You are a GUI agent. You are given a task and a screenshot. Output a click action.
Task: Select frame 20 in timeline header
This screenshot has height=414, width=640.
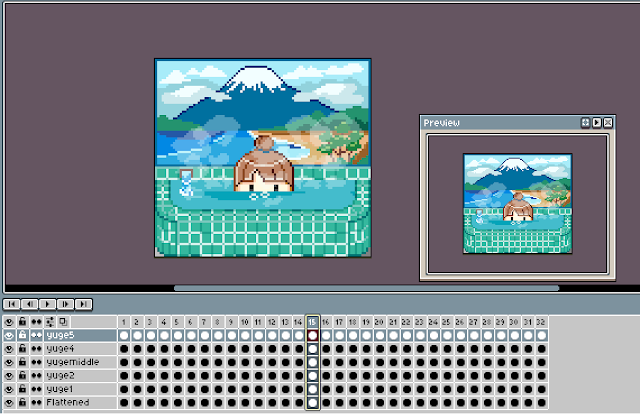pos(379,321)
